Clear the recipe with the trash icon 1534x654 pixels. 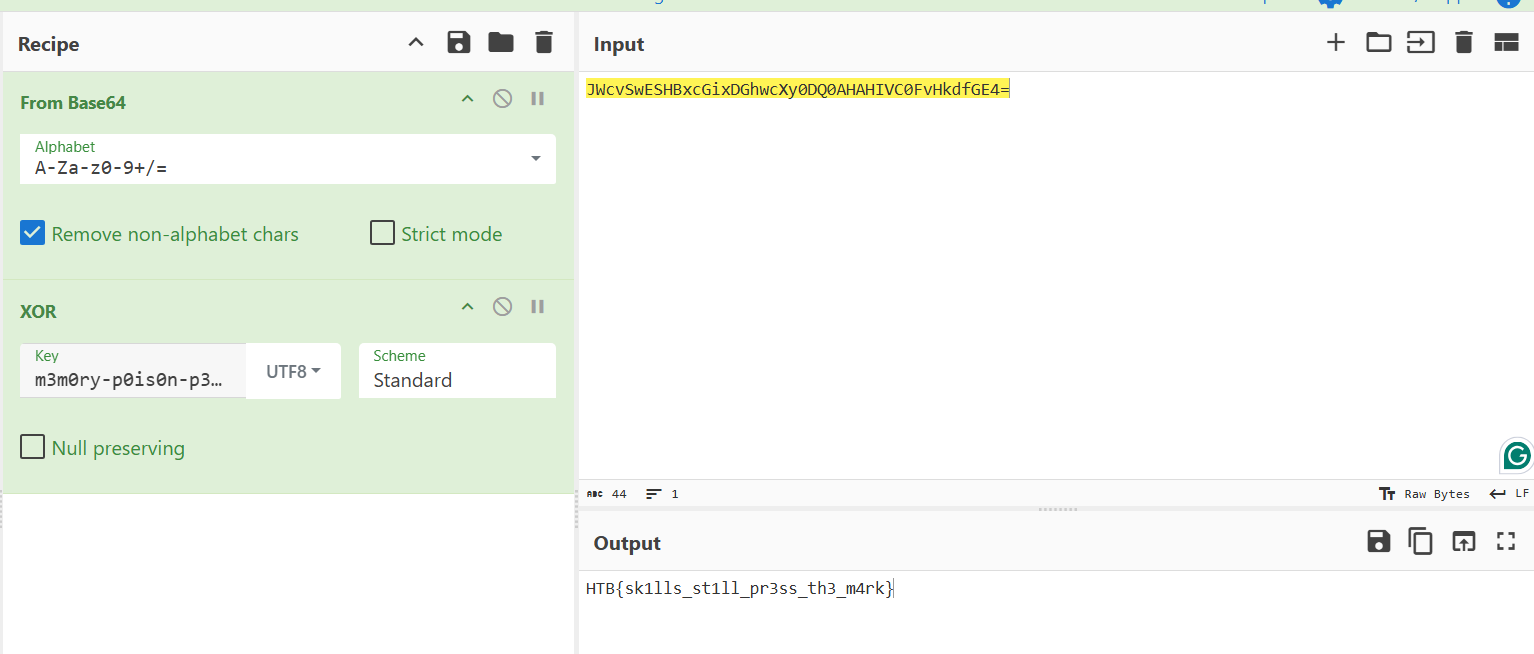tap(543, 42)
